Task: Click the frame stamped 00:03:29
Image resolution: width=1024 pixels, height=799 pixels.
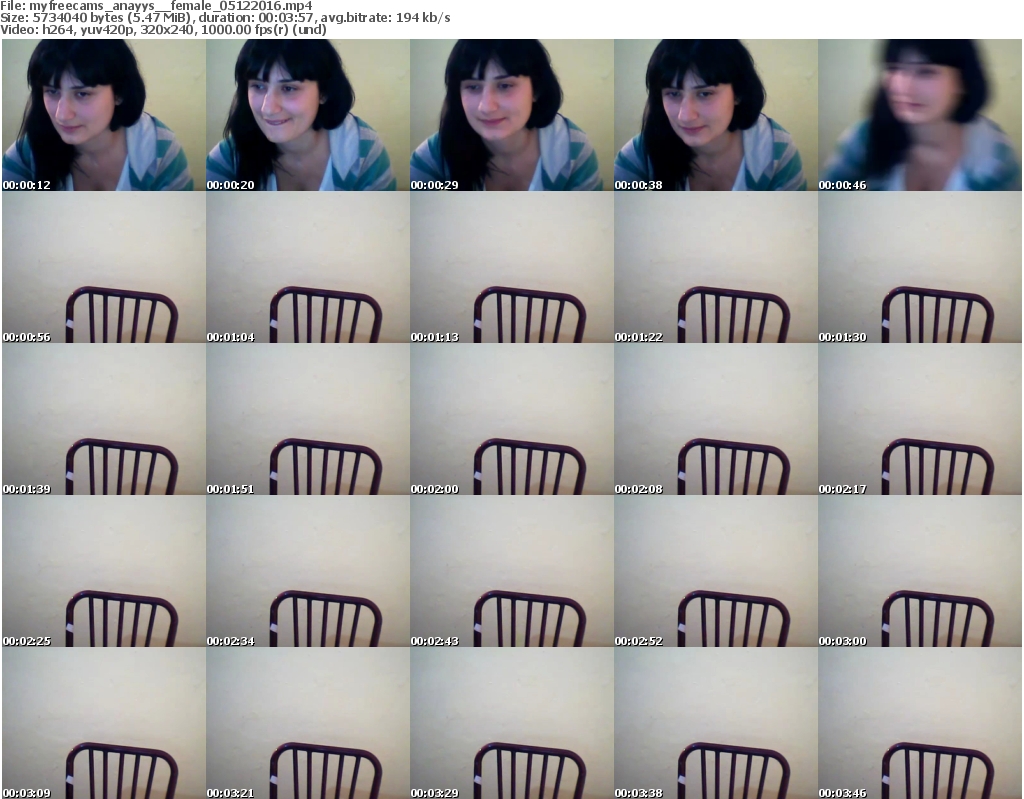Action: coord(511,723)
